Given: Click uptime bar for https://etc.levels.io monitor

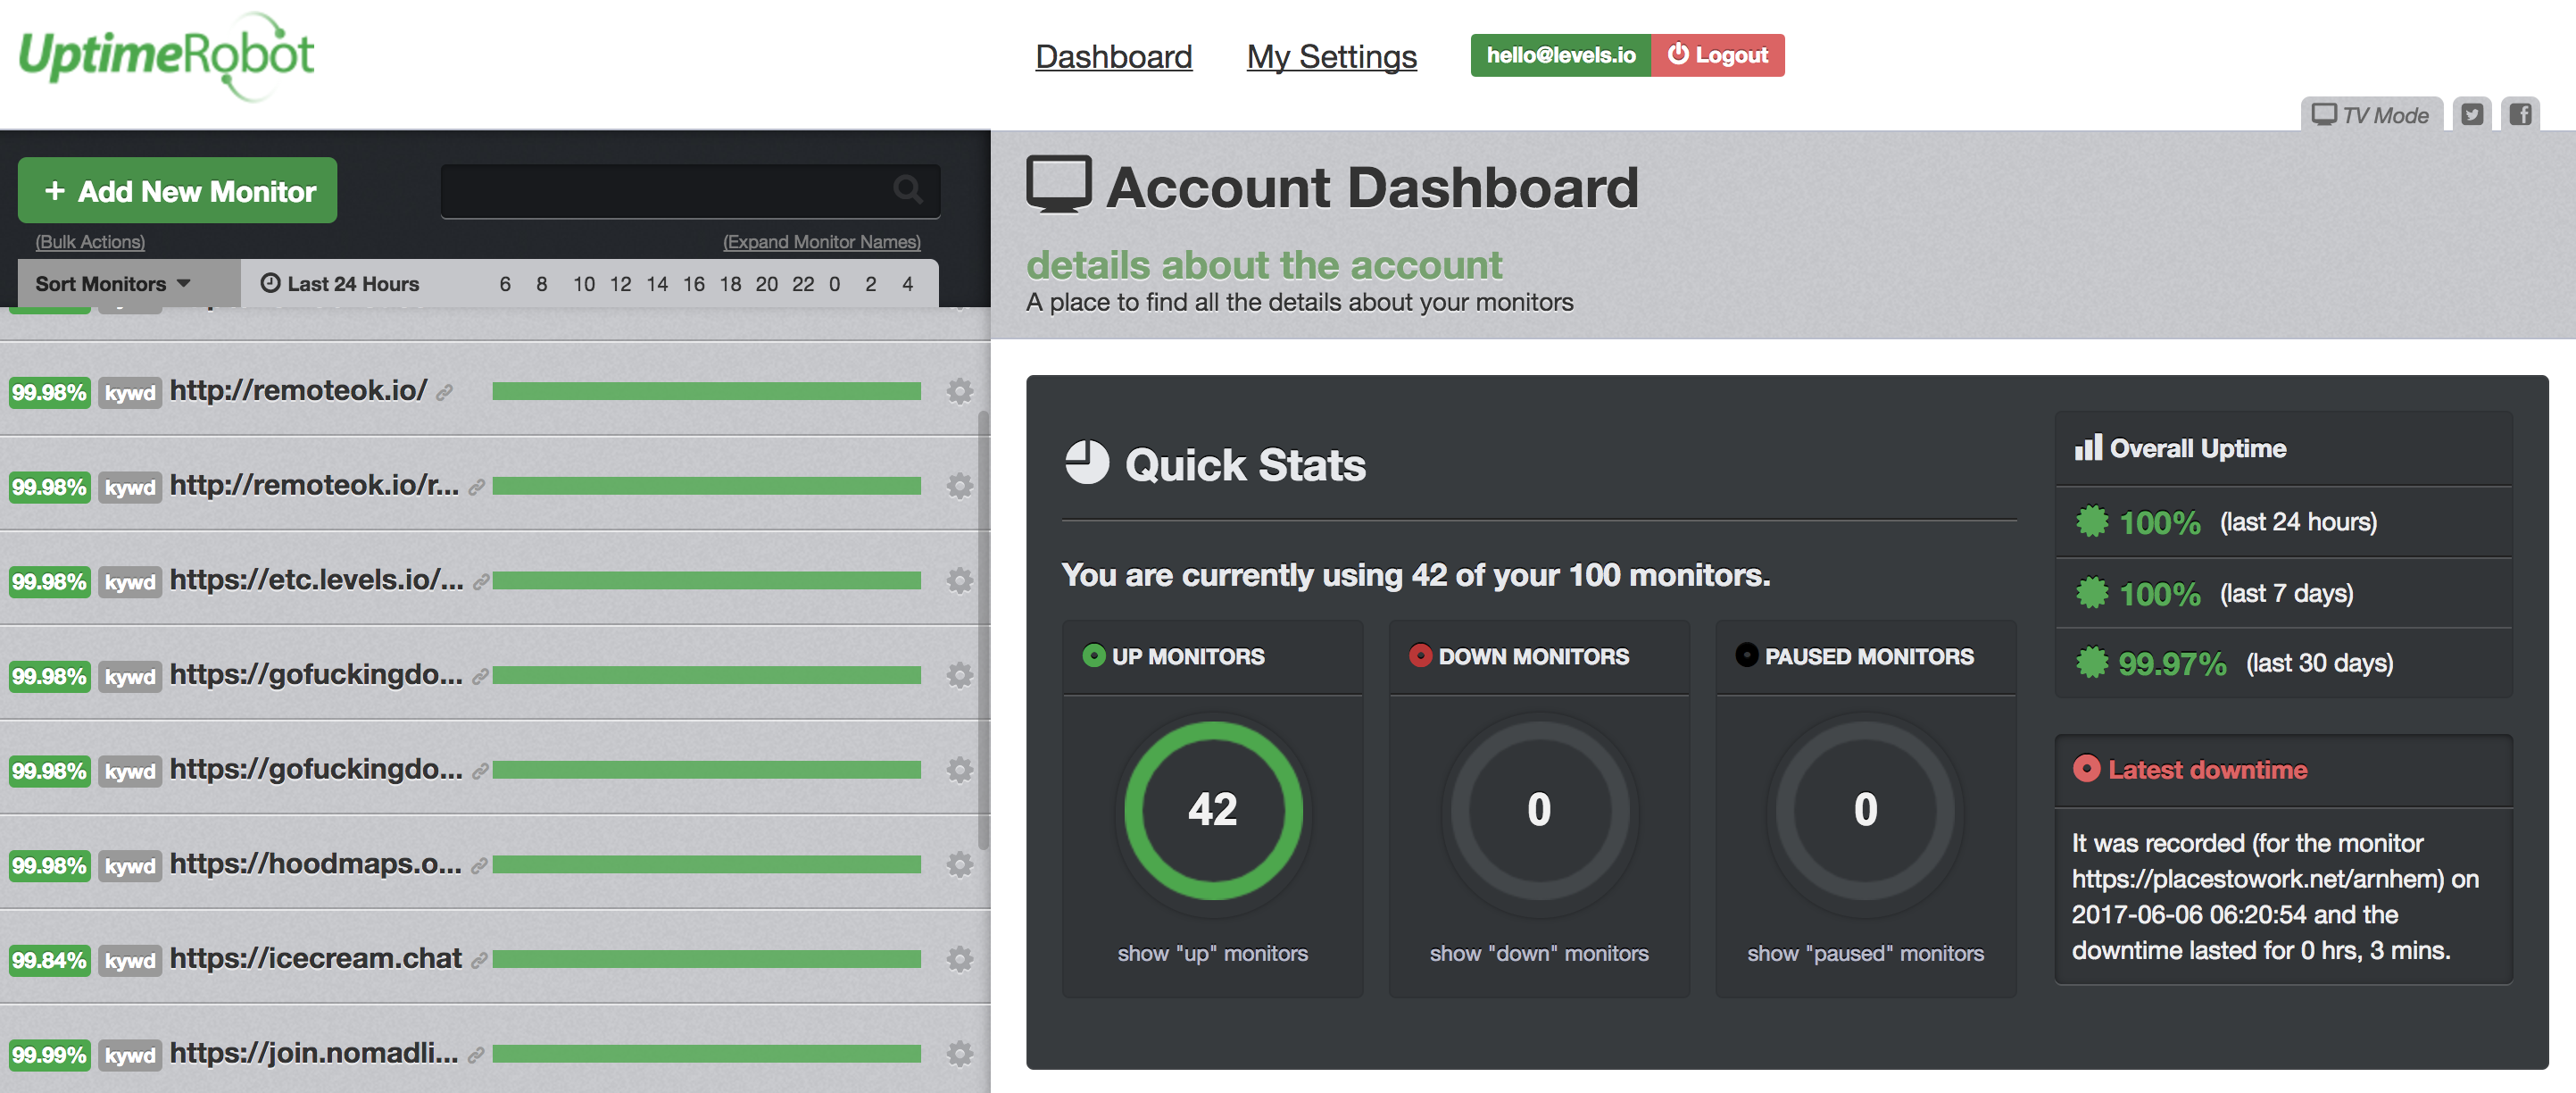Looking at the screenshot, I should coord(706,581).
